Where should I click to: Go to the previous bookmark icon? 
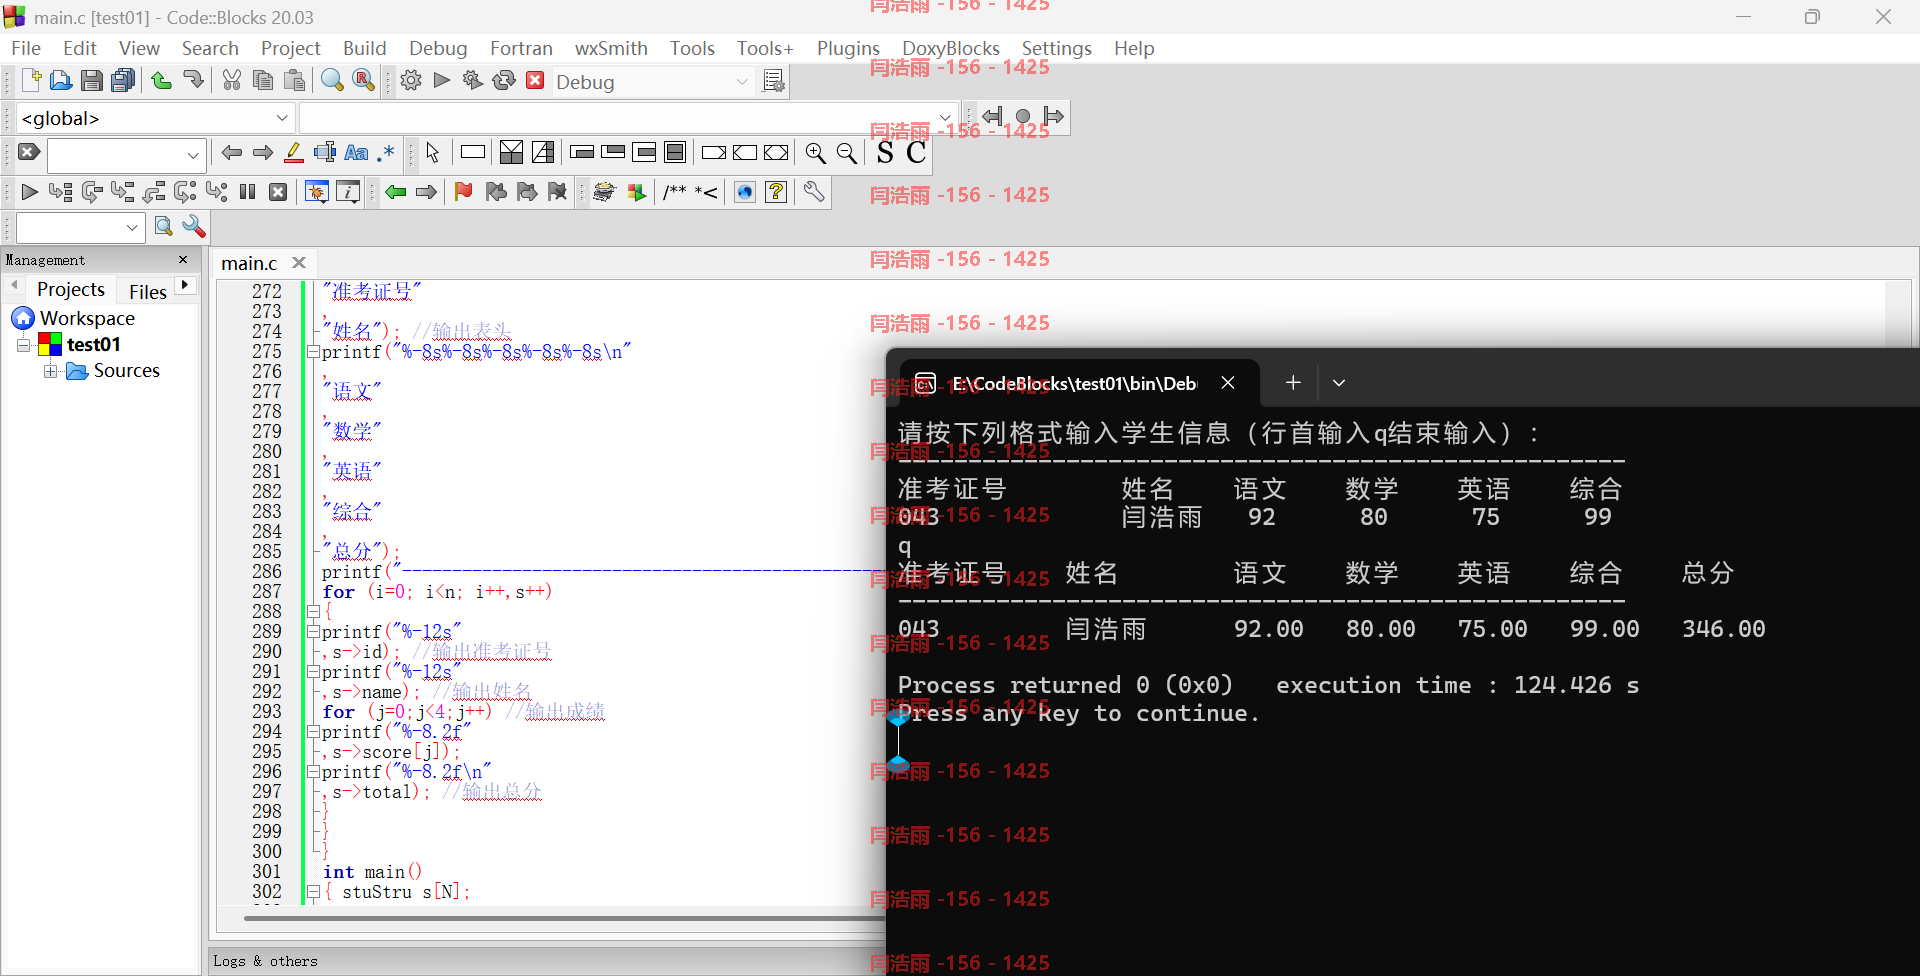[496, 192]
